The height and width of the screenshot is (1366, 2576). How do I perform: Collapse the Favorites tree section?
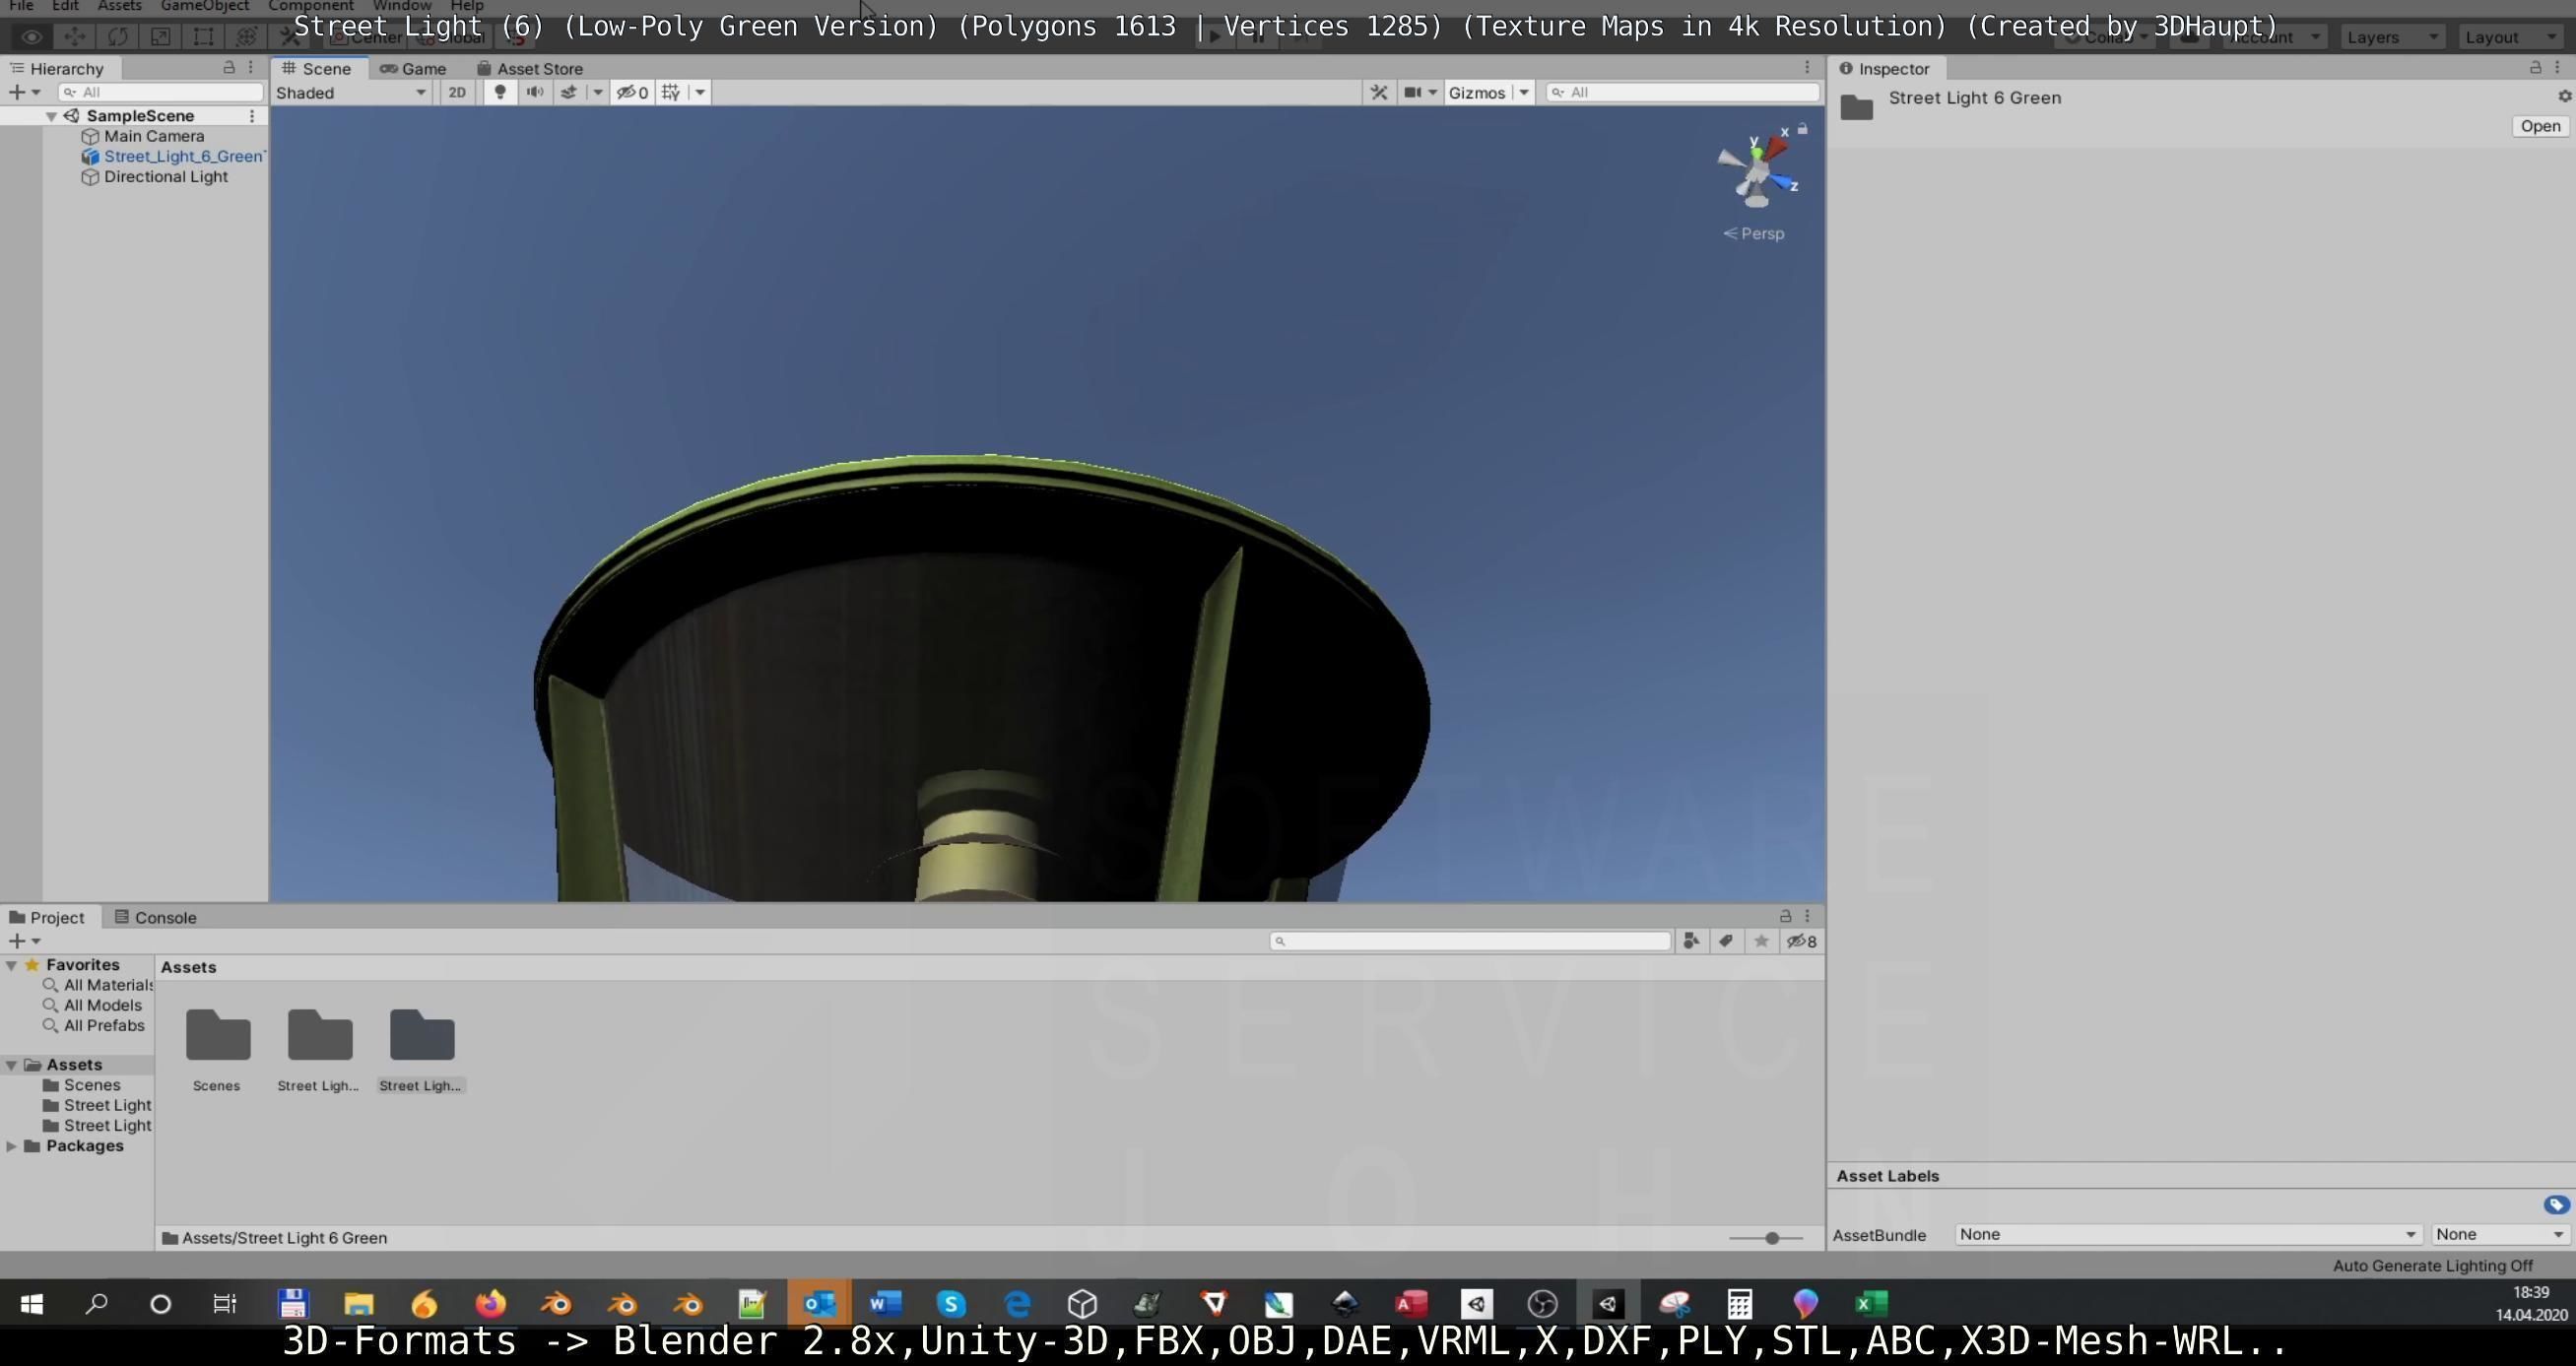point(12,965)
